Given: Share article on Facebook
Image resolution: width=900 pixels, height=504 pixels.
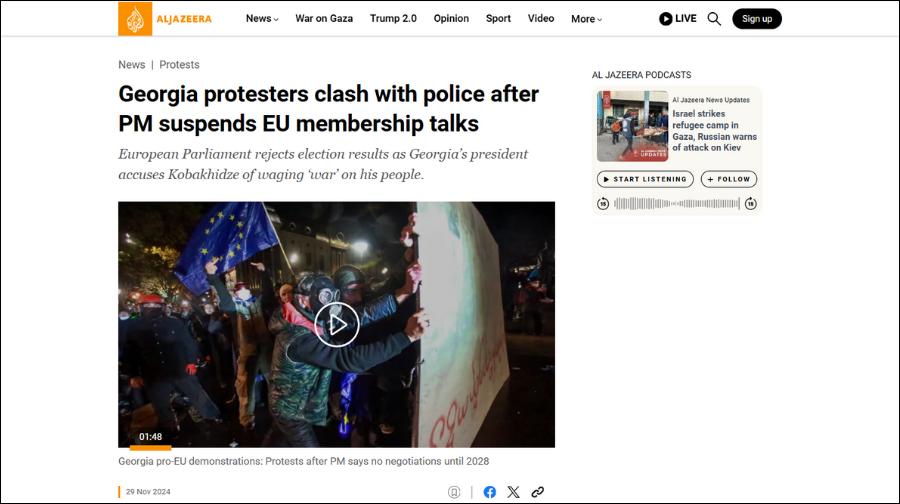Looking at the screenshot, I should pos(490,492).
